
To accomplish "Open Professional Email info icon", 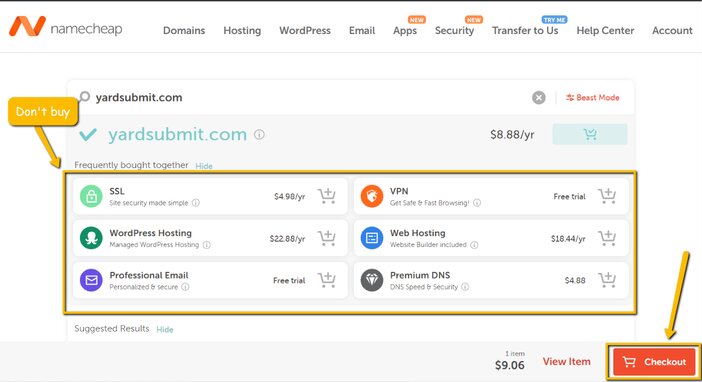I will 185,287.
